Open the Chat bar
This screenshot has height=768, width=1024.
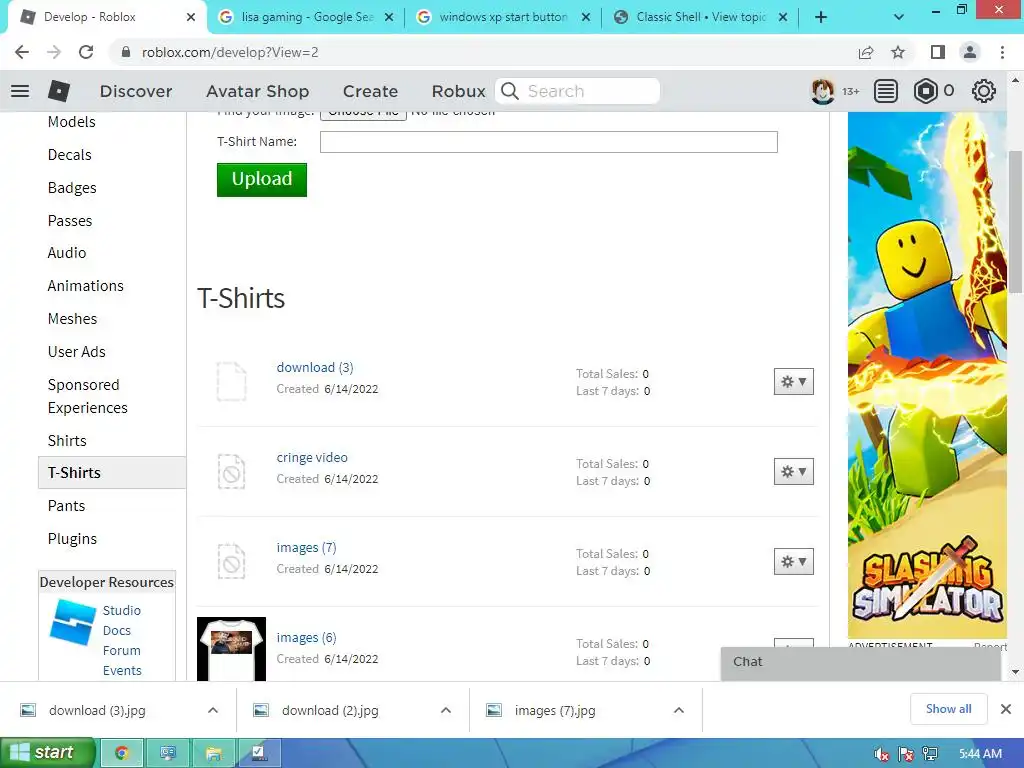(x=861, y=663)
